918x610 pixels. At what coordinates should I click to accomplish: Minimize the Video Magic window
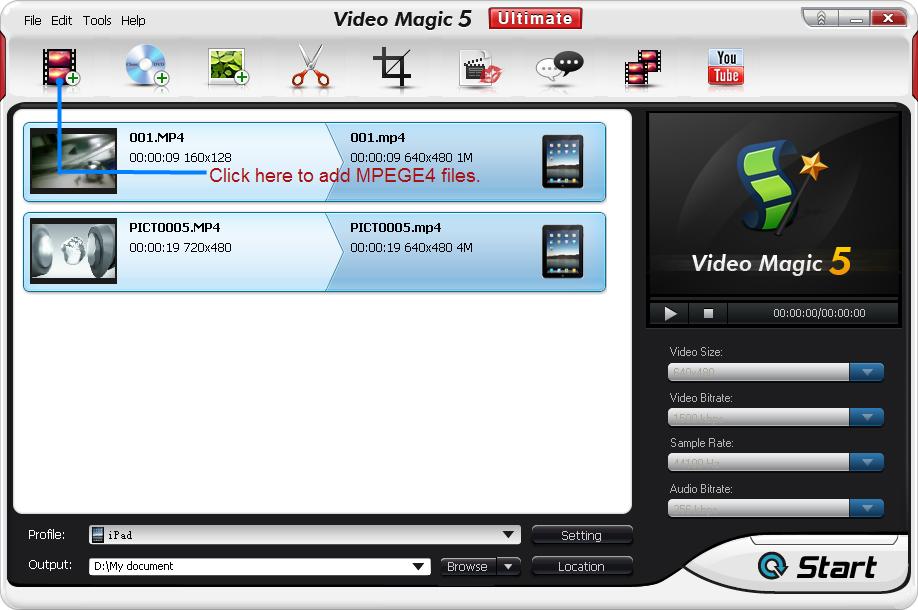[855, 19]
